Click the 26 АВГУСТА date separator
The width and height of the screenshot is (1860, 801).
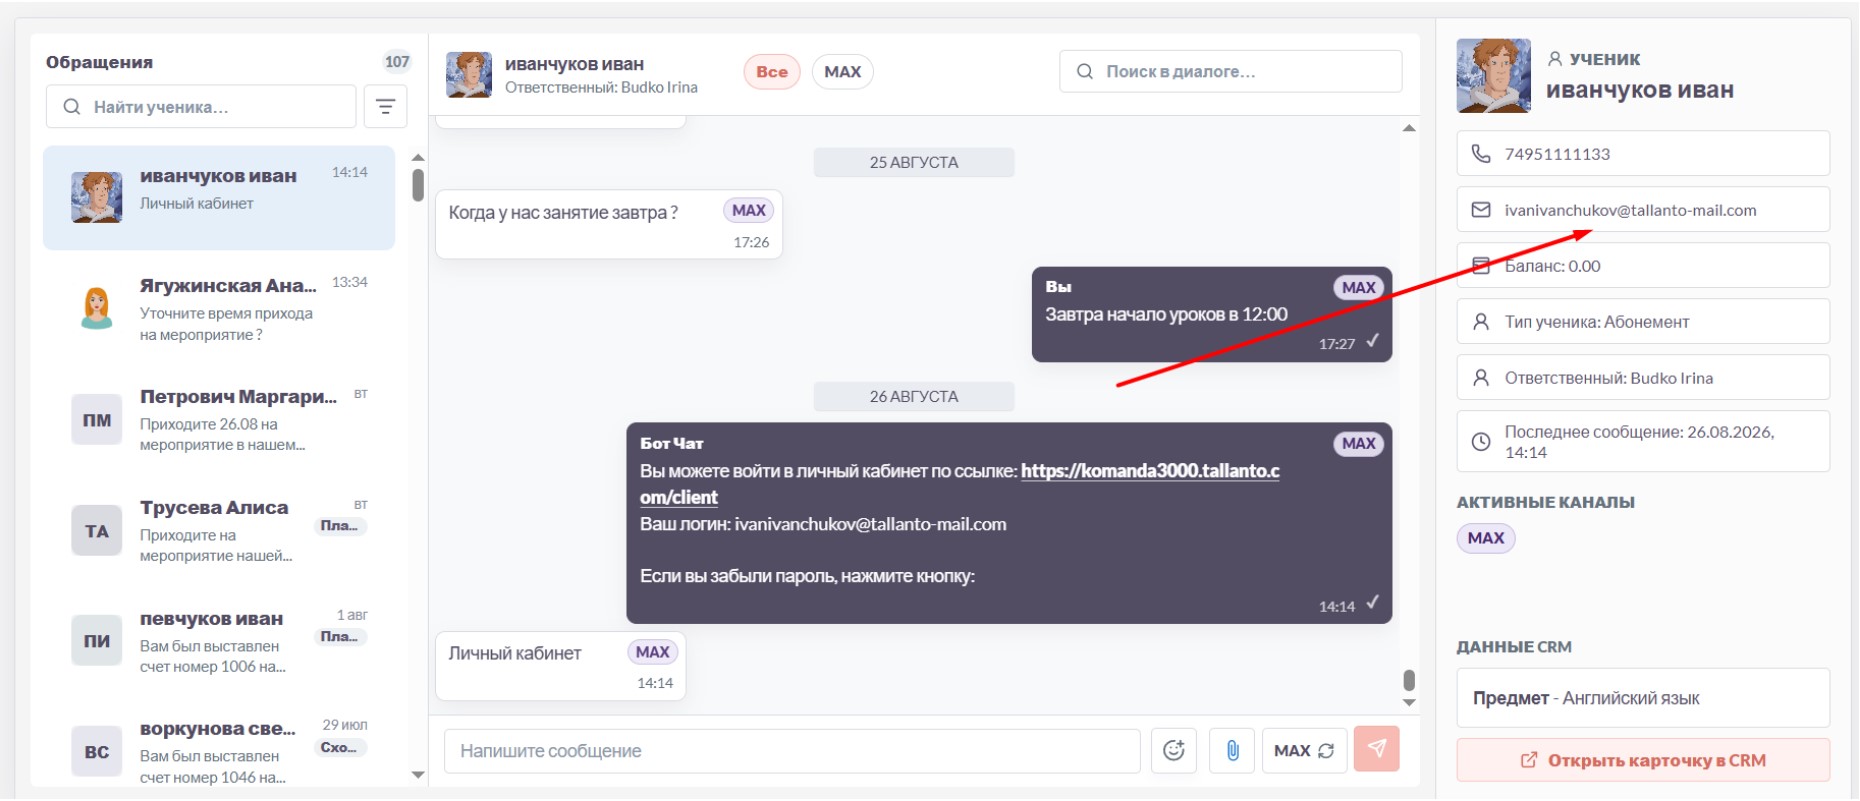(x=914, y=397)
